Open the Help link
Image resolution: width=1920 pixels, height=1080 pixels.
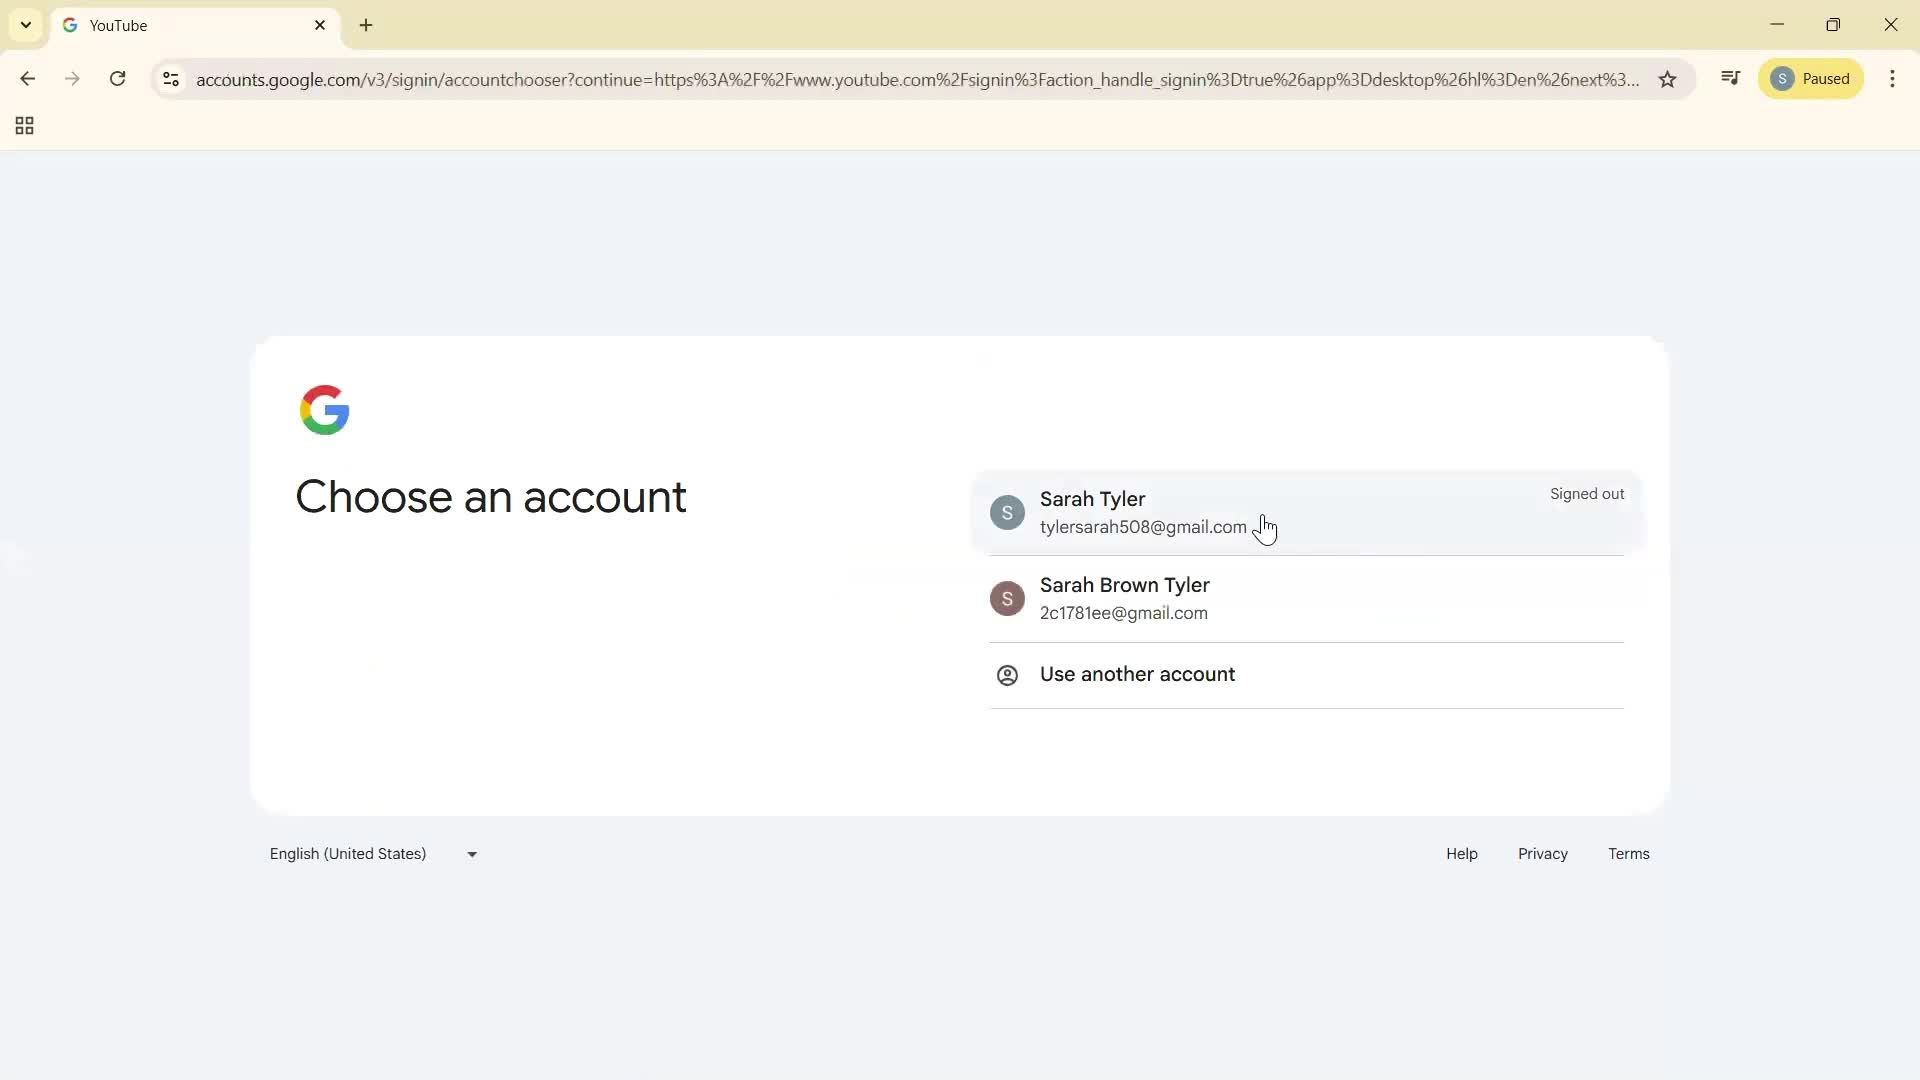click(x=1461, y=853)
